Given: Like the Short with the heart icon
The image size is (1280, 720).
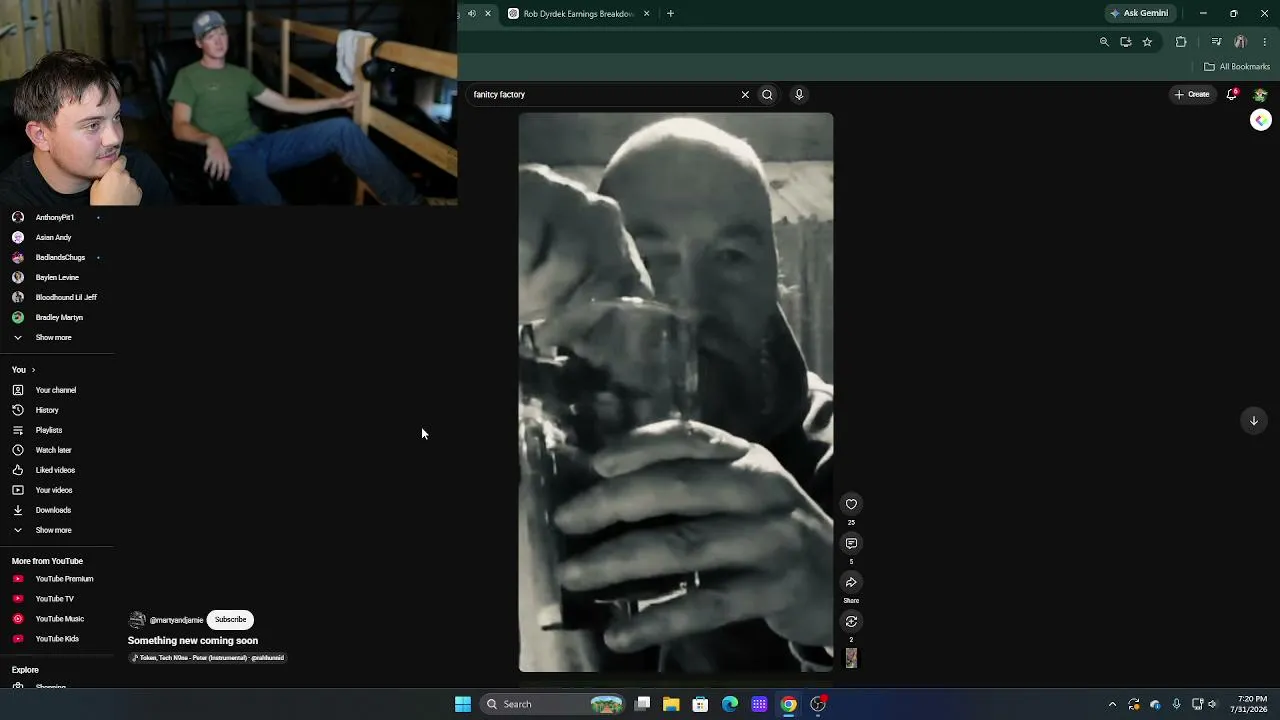Looking at the screenshot, I should tap(851, 504).
